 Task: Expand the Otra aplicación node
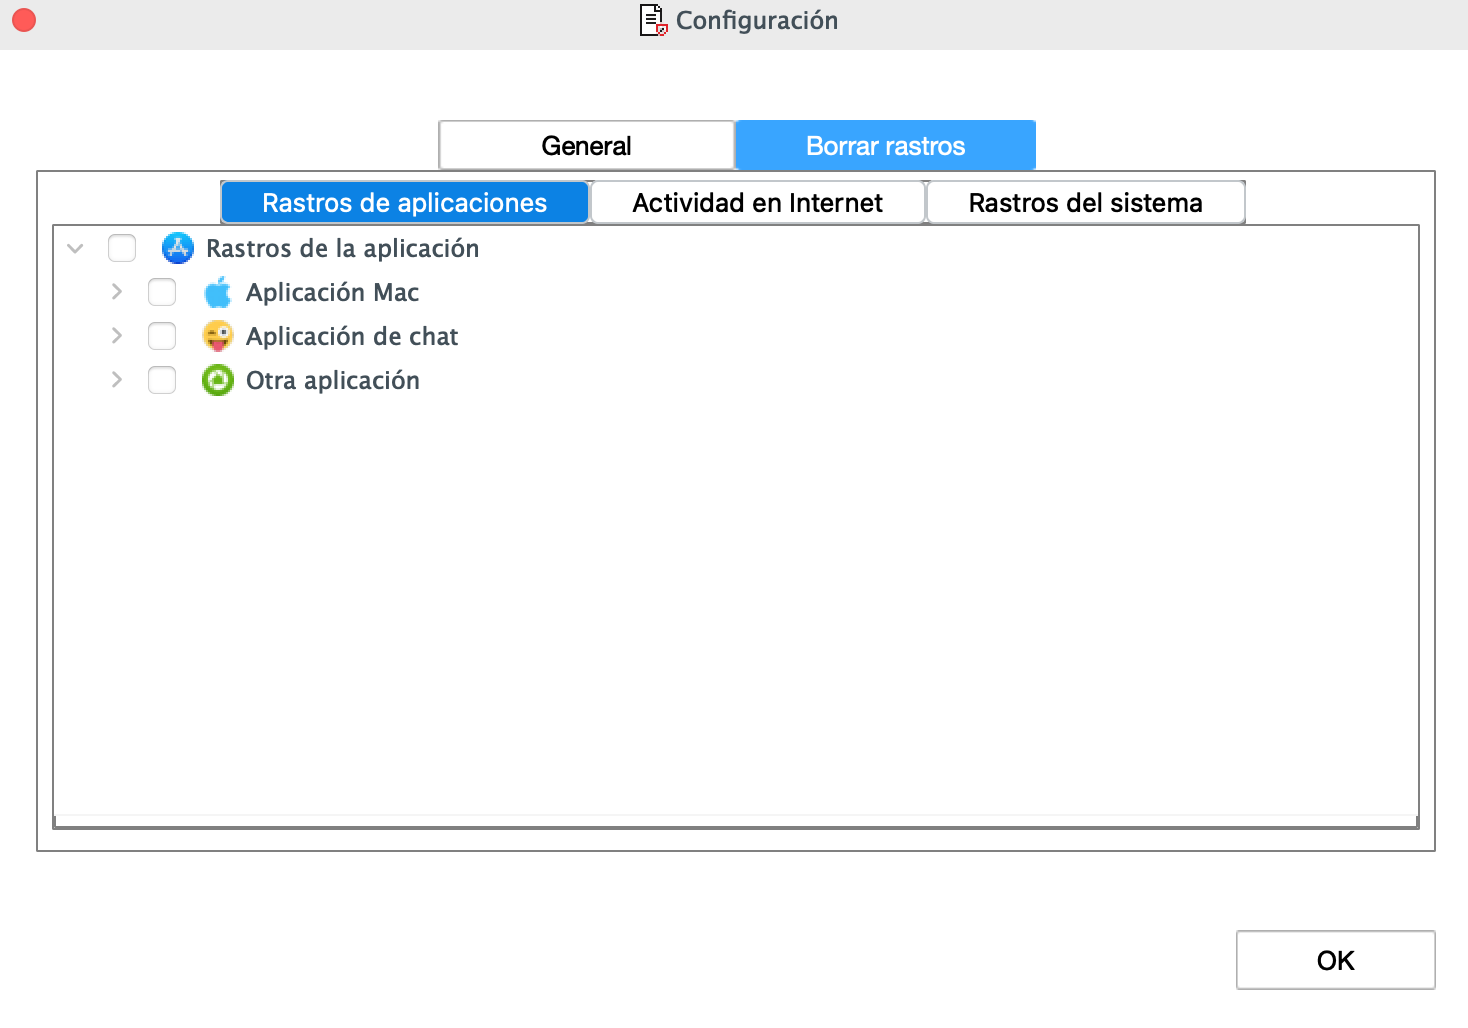coord(117,380)
